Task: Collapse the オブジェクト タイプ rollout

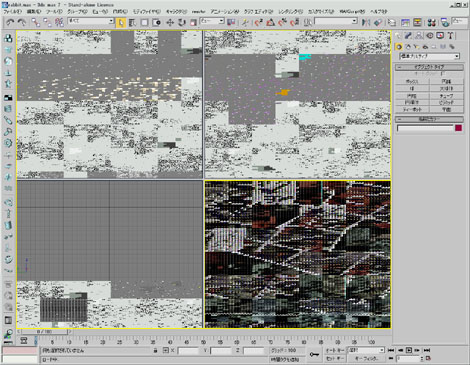Action: (429, 67)
